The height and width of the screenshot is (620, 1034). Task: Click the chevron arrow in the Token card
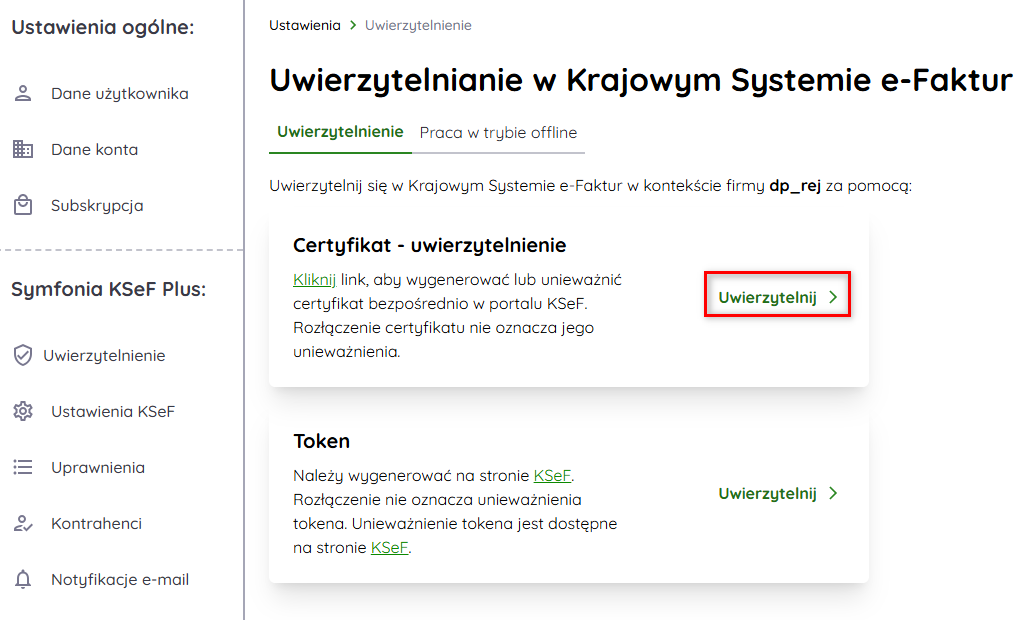pyautogui.click(x=833, y=494)
